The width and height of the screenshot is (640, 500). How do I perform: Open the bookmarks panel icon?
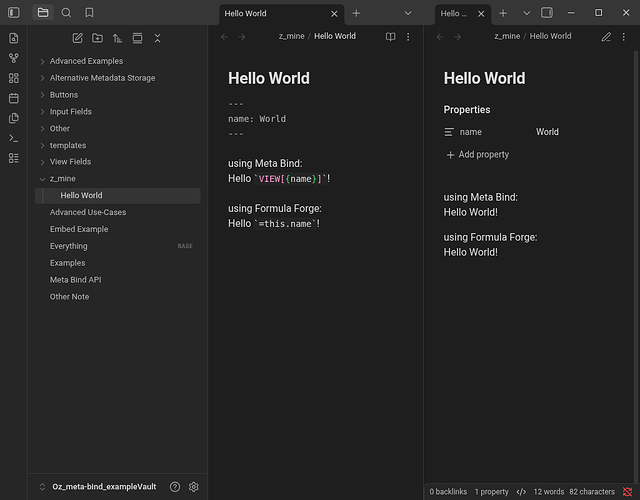pos(89,13)
